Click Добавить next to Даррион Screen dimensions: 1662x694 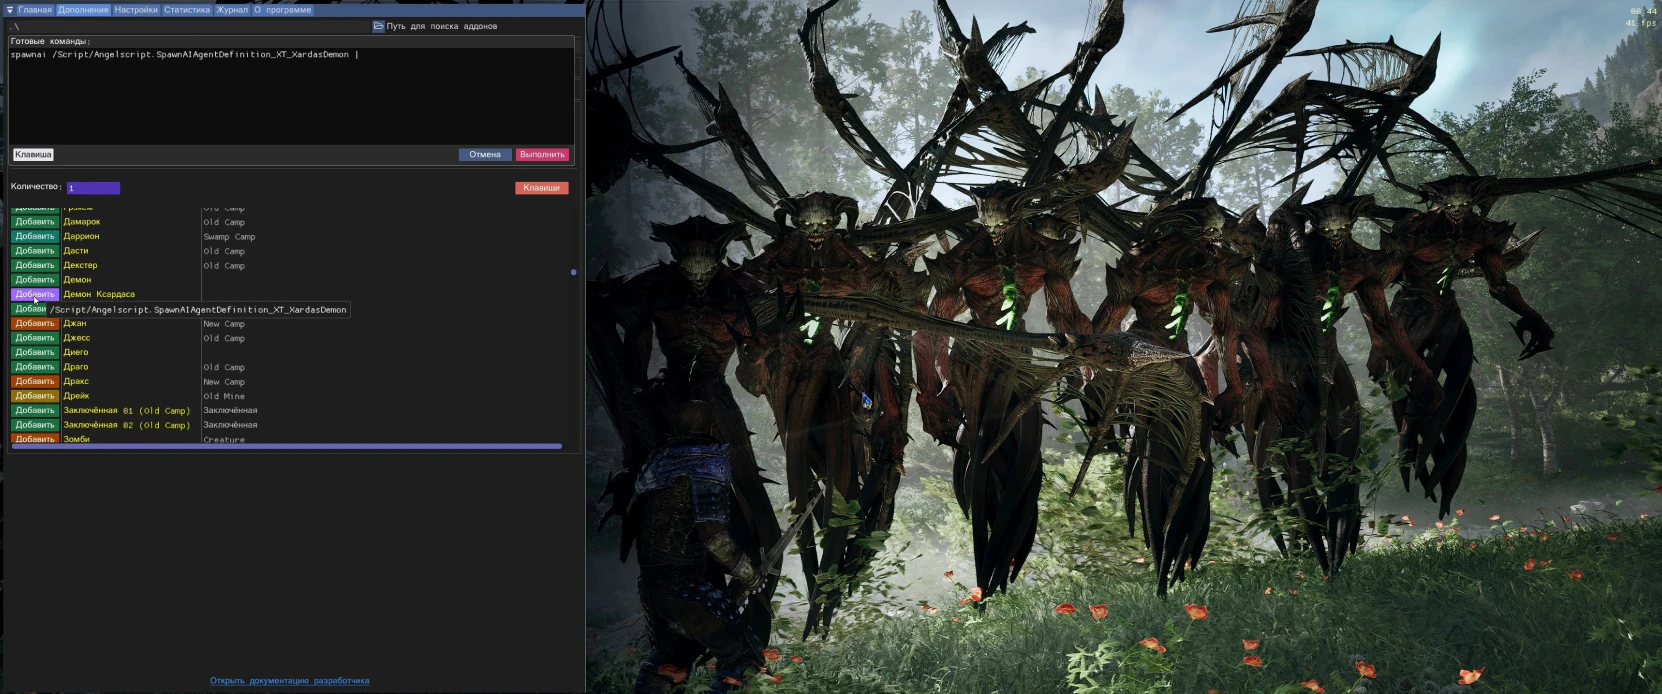tap(35, 236)
